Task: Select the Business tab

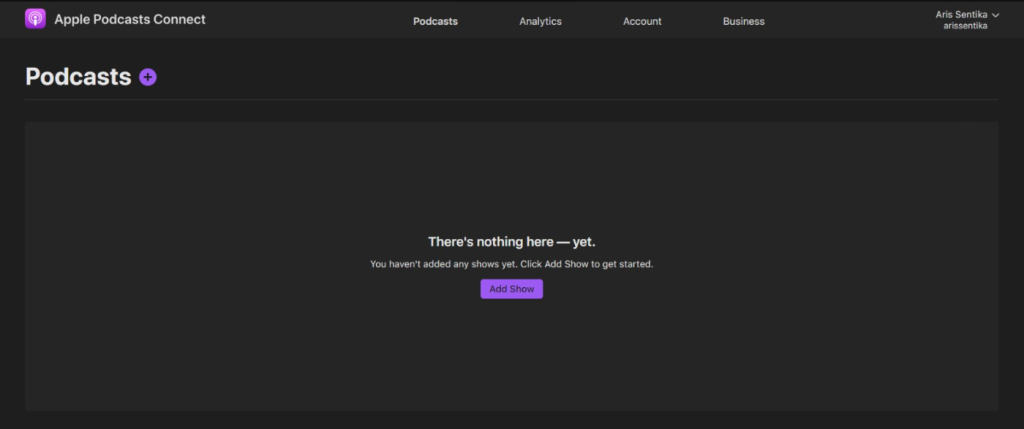Action: 743,21
